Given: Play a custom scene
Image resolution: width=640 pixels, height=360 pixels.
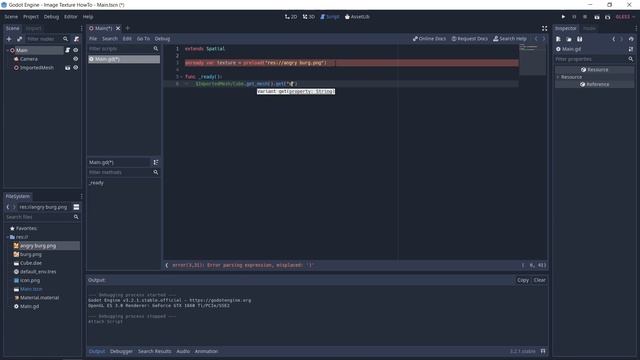Looking at the screenshot, I should point(608,17).
